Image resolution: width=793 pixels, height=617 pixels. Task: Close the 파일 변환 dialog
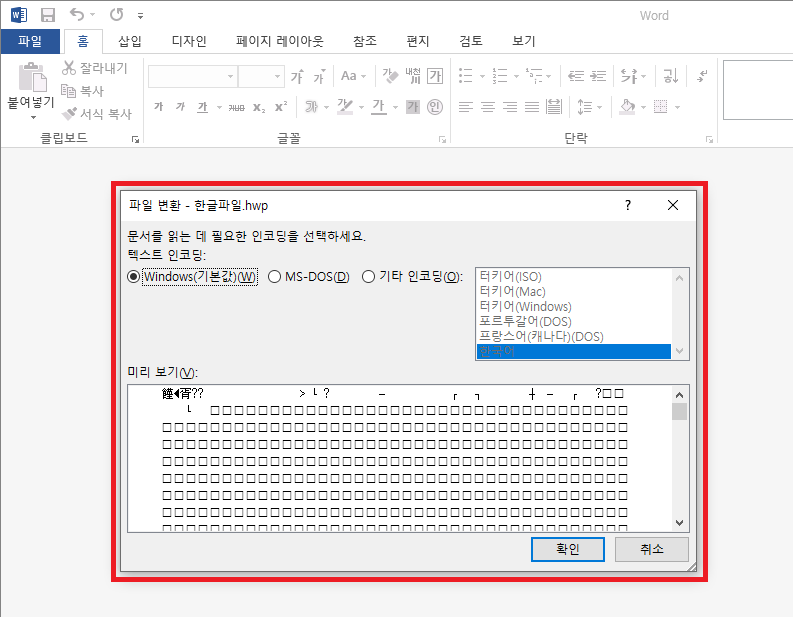pyautogui.click(x=673, y=205)
